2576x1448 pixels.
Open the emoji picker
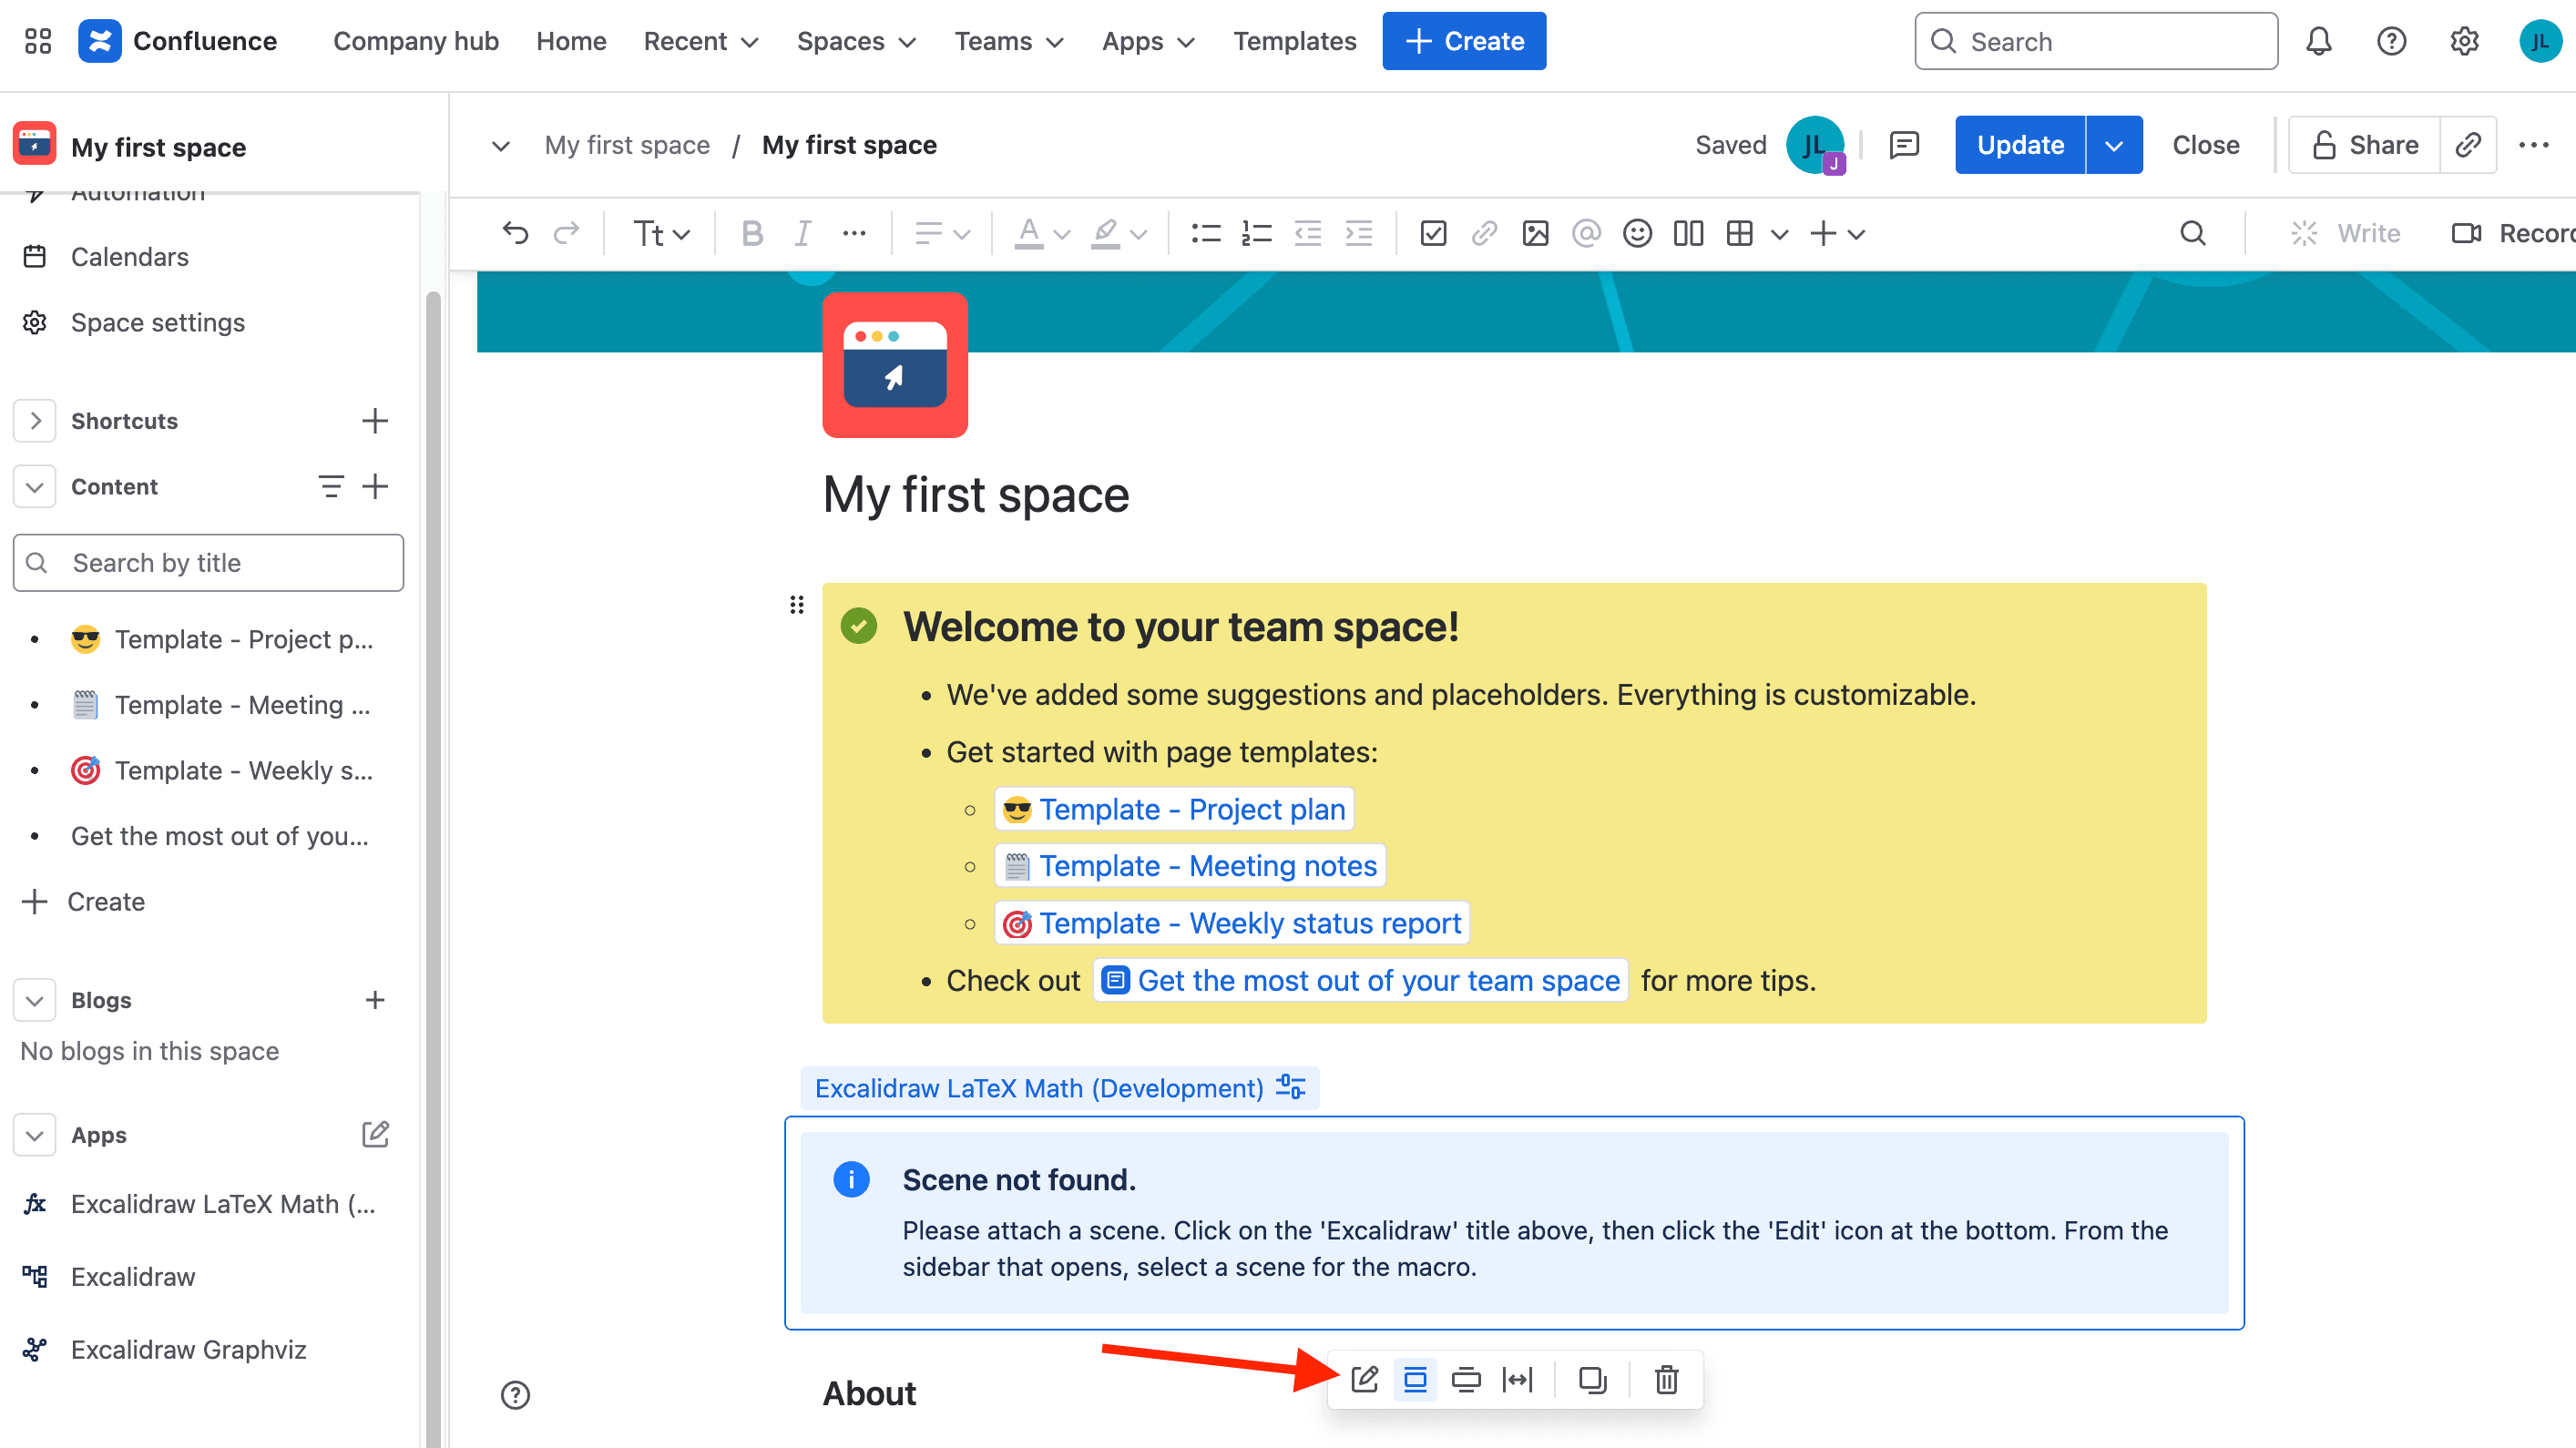(x=1637, y=233)
